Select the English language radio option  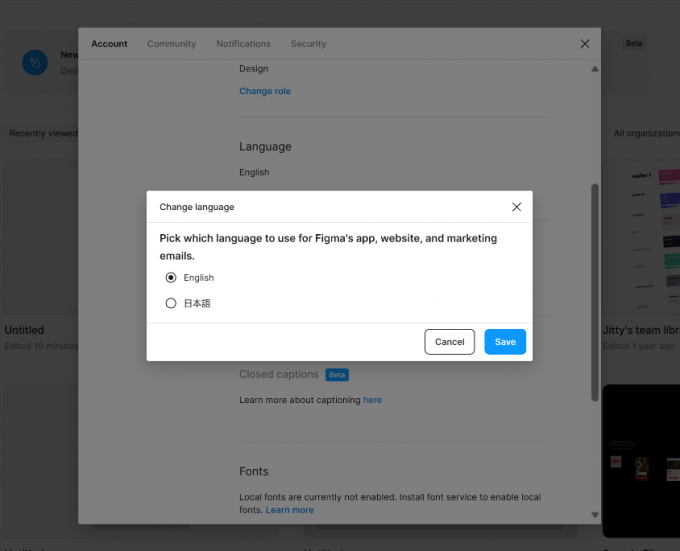click(171, 277)
